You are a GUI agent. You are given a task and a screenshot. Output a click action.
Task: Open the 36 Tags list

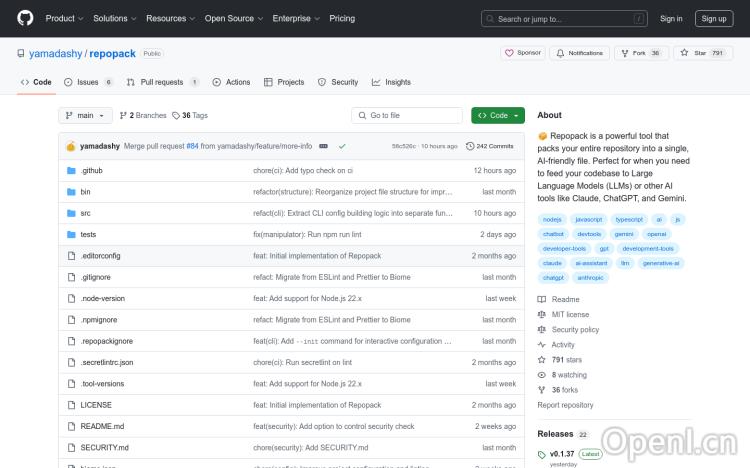190,116
